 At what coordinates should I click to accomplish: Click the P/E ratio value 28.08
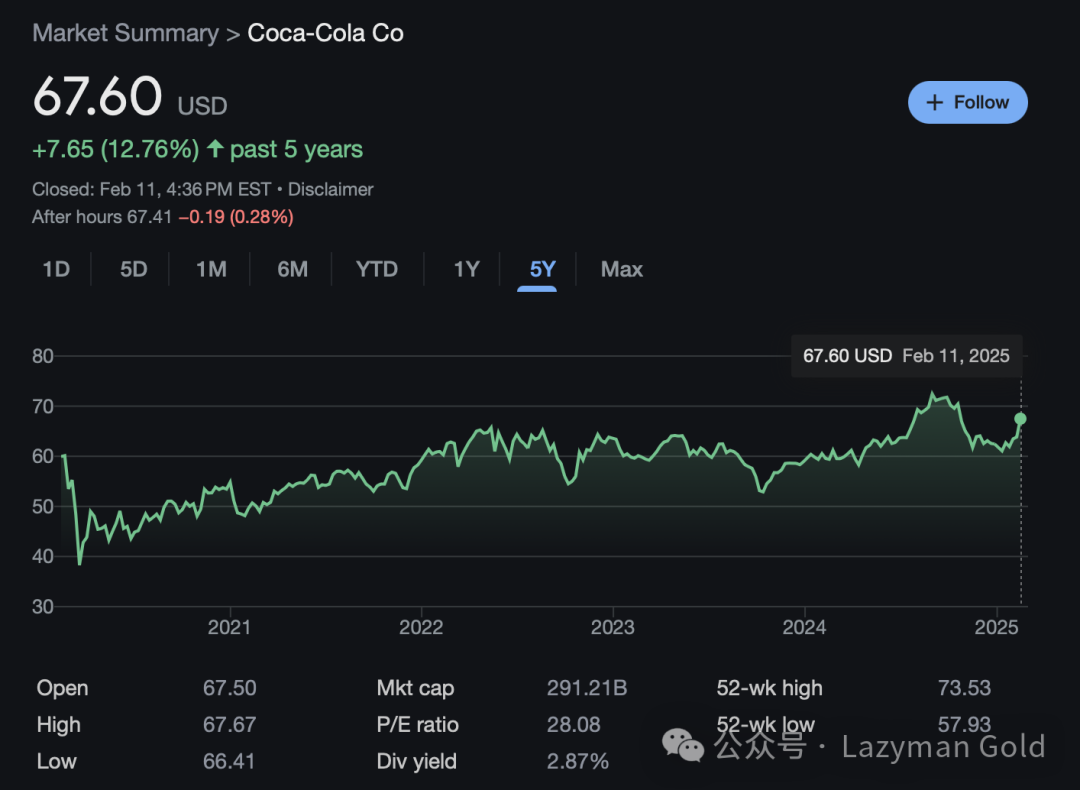[573, 725]
